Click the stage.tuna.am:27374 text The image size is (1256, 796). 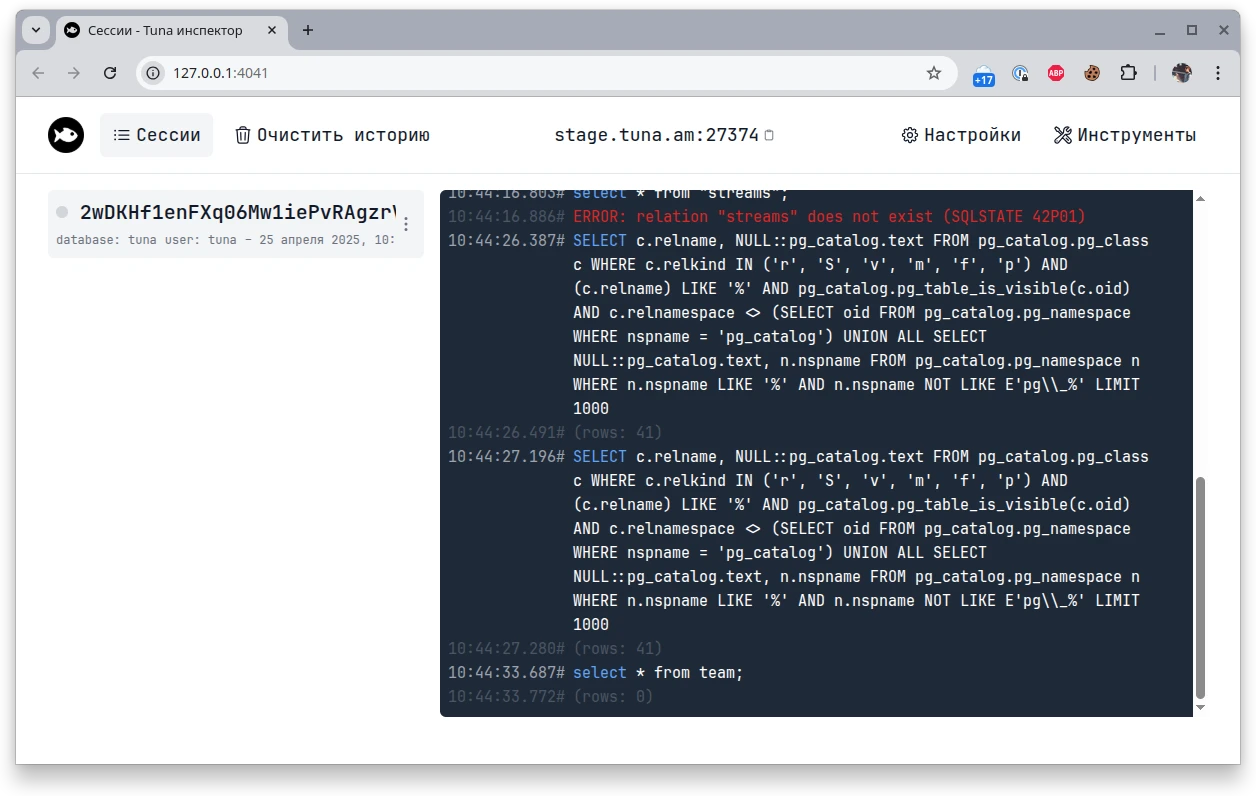click(657, 135)
